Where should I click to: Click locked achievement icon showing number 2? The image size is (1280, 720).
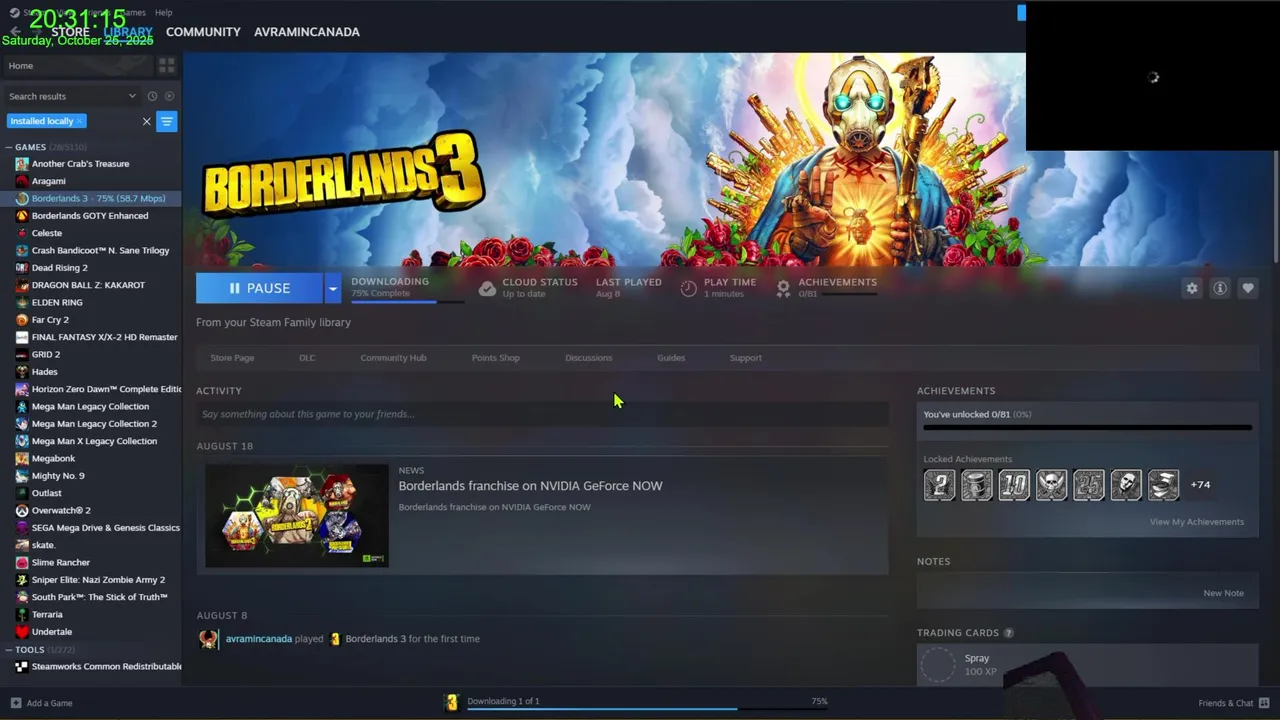coord(939,485)
